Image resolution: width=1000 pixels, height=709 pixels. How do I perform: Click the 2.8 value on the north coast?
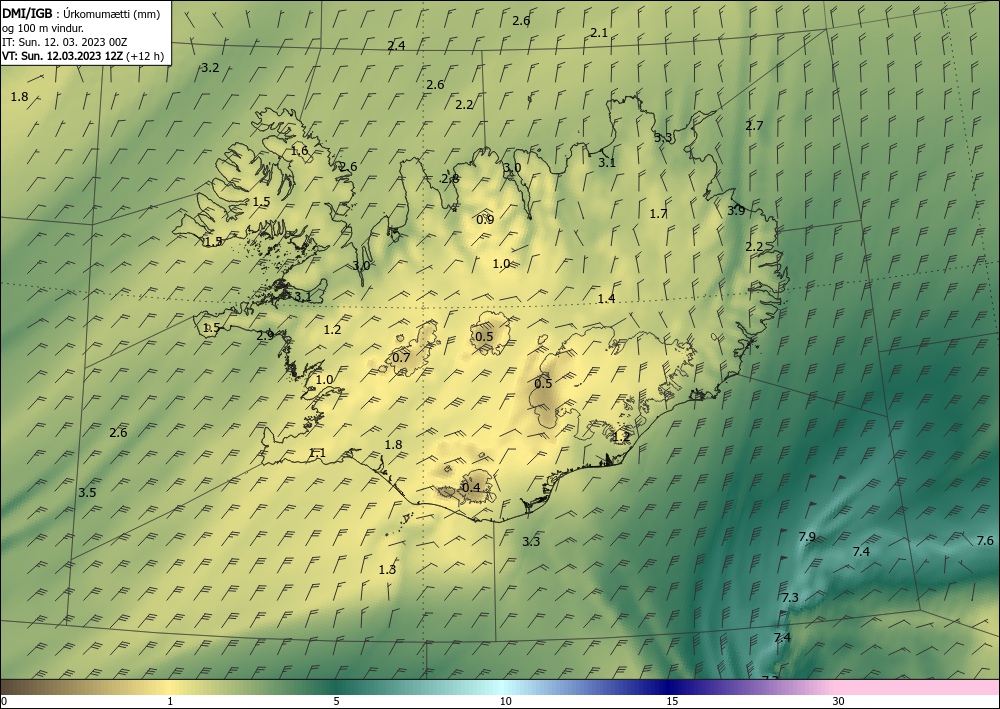point(450,179)
